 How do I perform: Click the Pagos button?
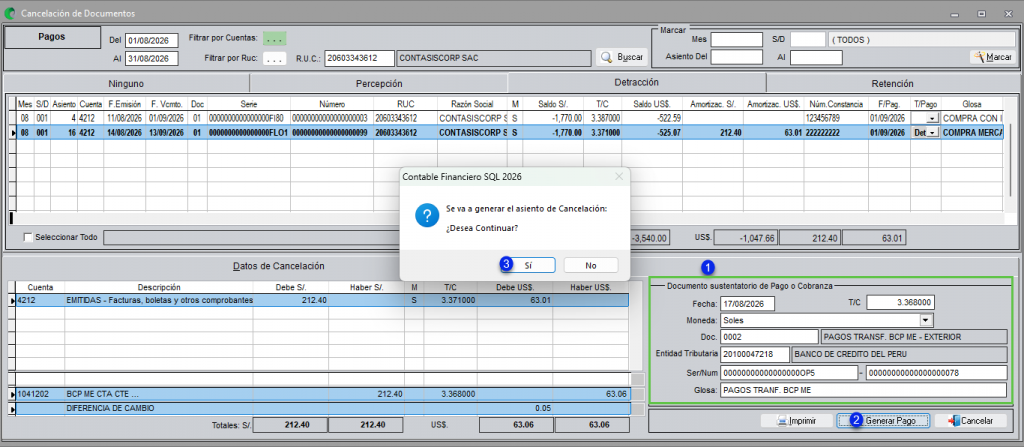52,37
